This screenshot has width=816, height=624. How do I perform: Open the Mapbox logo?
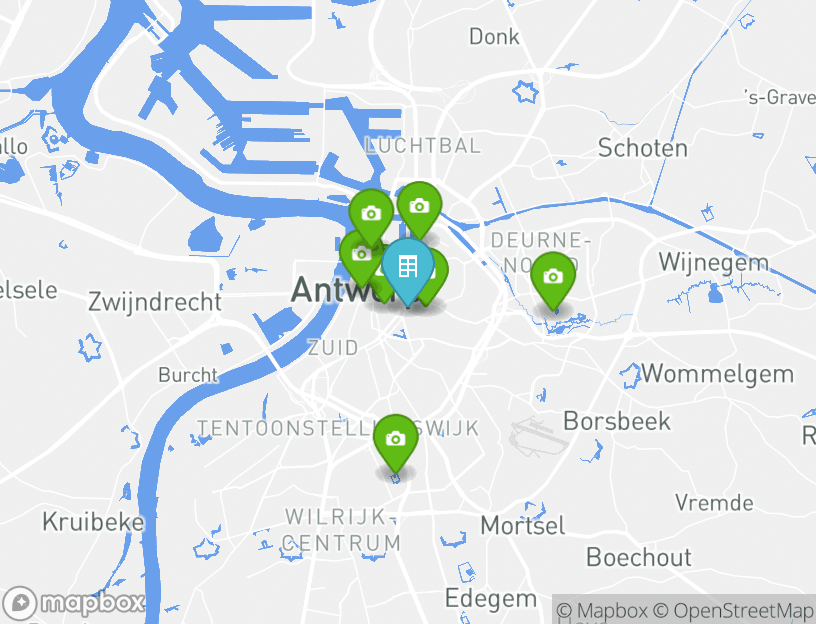(x=73, y=603)
